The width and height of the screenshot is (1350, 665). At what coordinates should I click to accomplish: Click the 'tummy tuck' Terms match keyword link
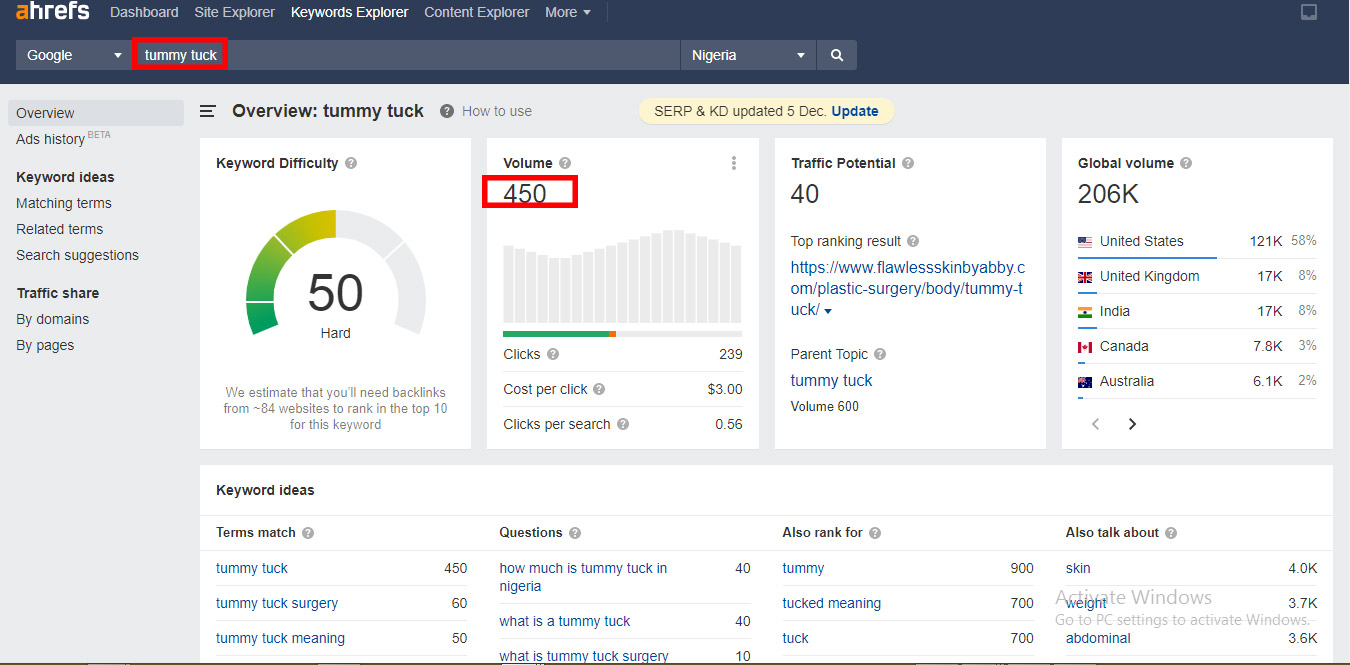coord(252,568)
